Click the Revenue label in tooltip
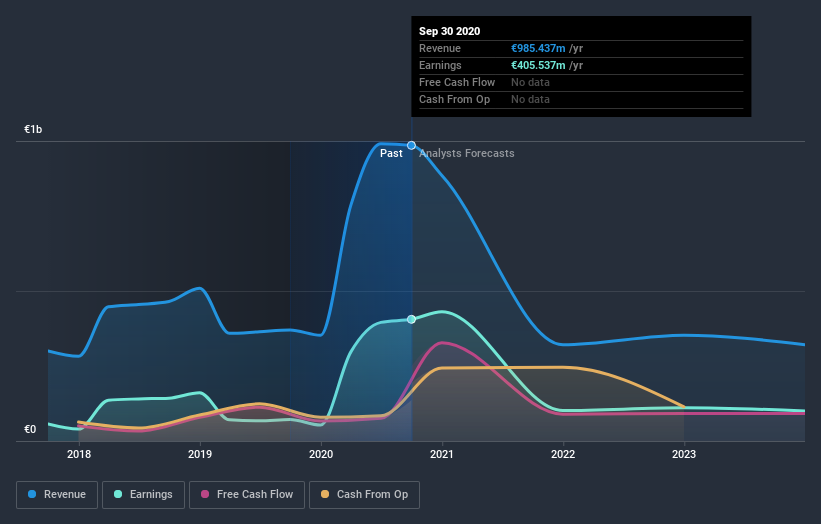 coord(440,48)
